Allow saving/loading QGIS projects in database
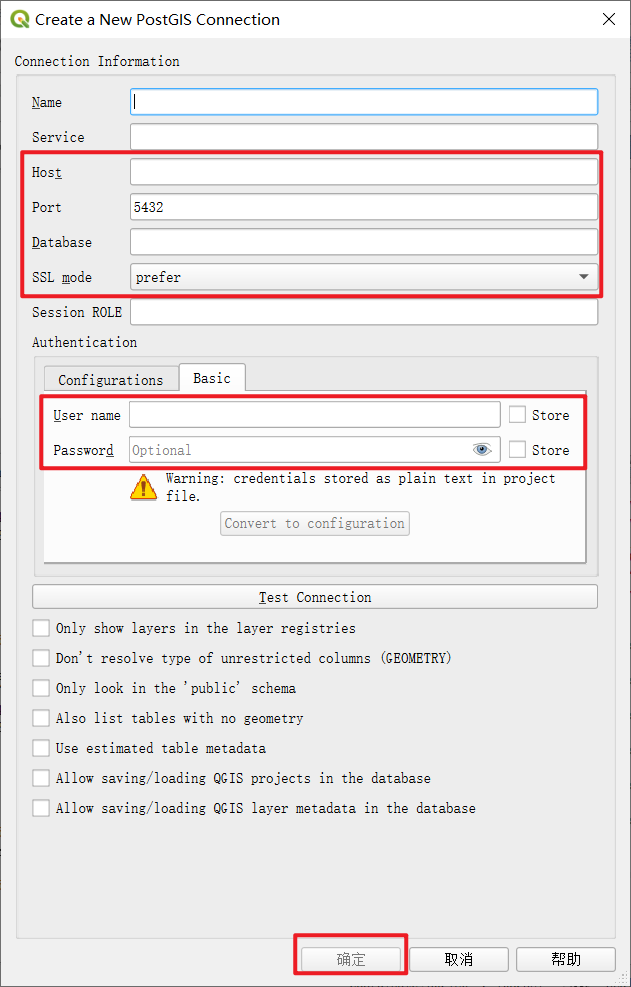Viewport: 631px width, 987px height. click(x=41, y=778)
